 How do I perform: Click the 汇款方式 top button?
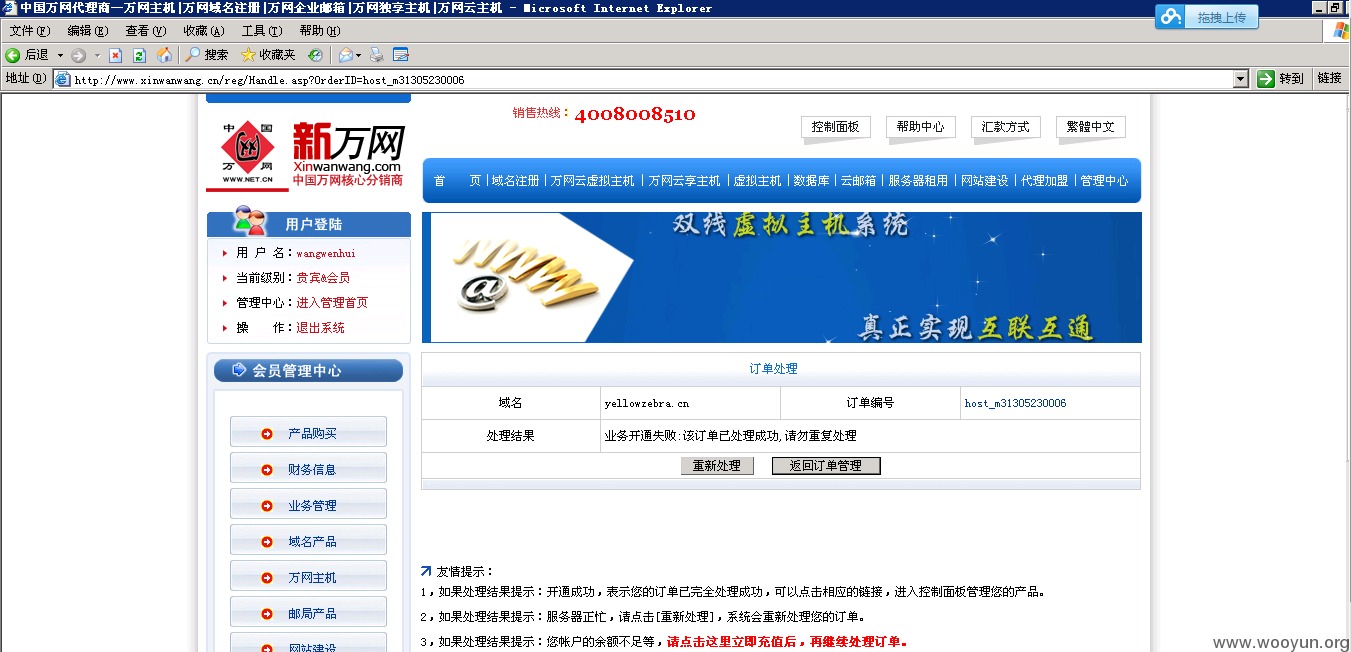(1006, 127)
